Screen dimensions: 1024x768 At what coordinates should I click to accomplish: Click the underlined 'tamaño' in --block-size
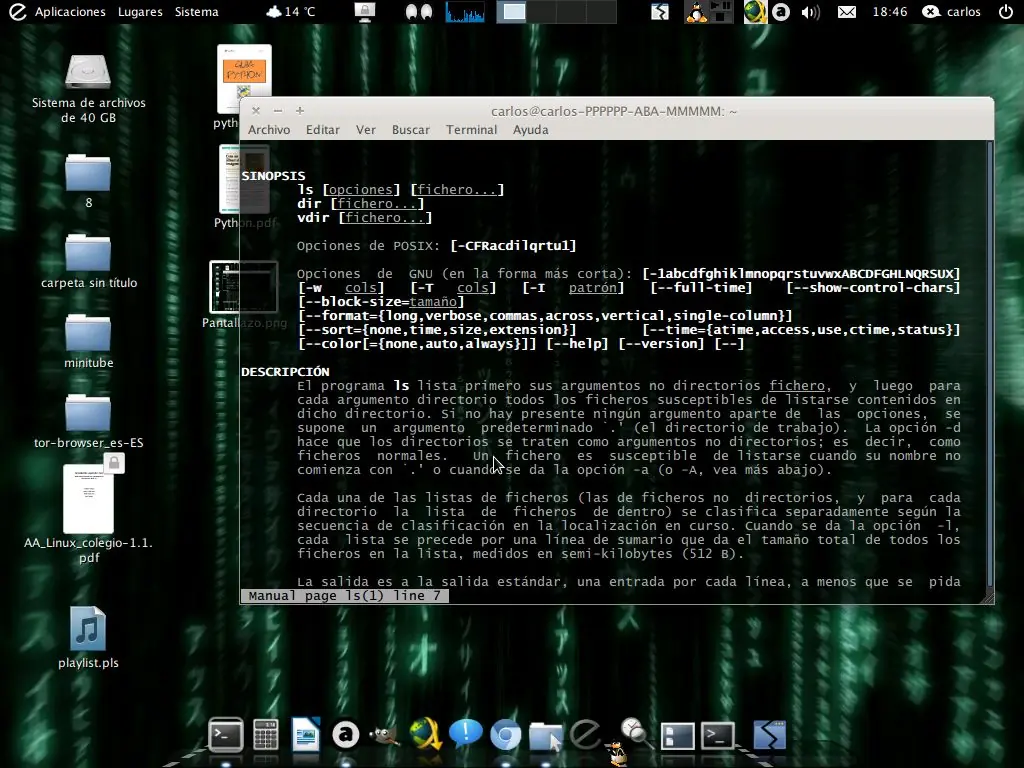[433, 302]
